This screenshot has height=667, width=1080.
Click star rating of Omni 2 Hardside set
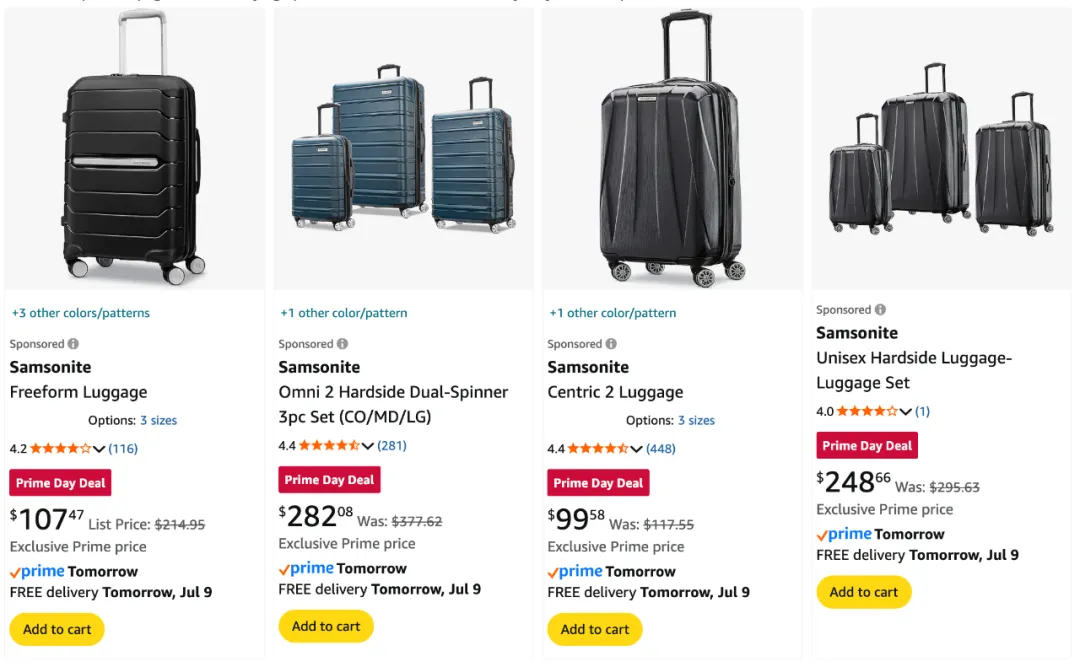click(329, 446)
